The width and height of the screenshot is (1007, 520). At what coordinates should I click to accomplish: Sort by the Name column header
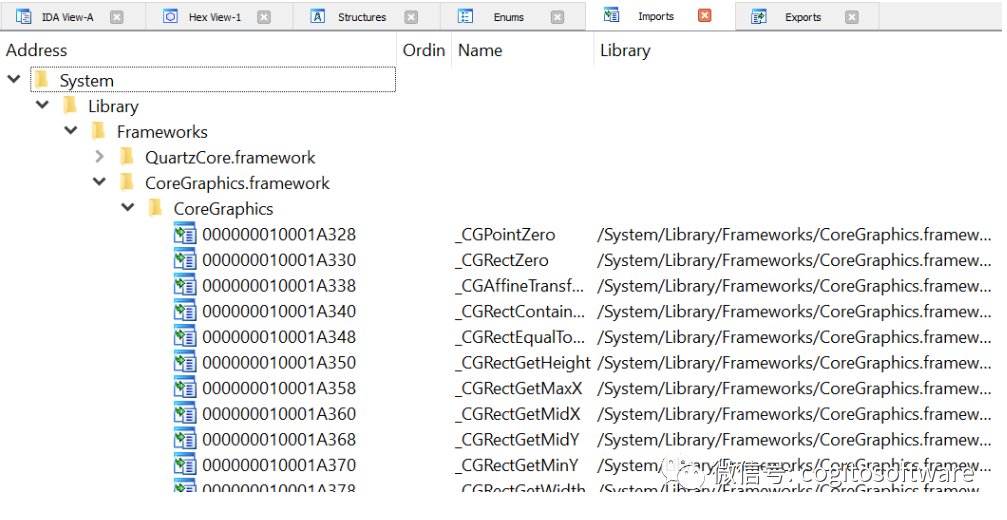coord(480,50)
